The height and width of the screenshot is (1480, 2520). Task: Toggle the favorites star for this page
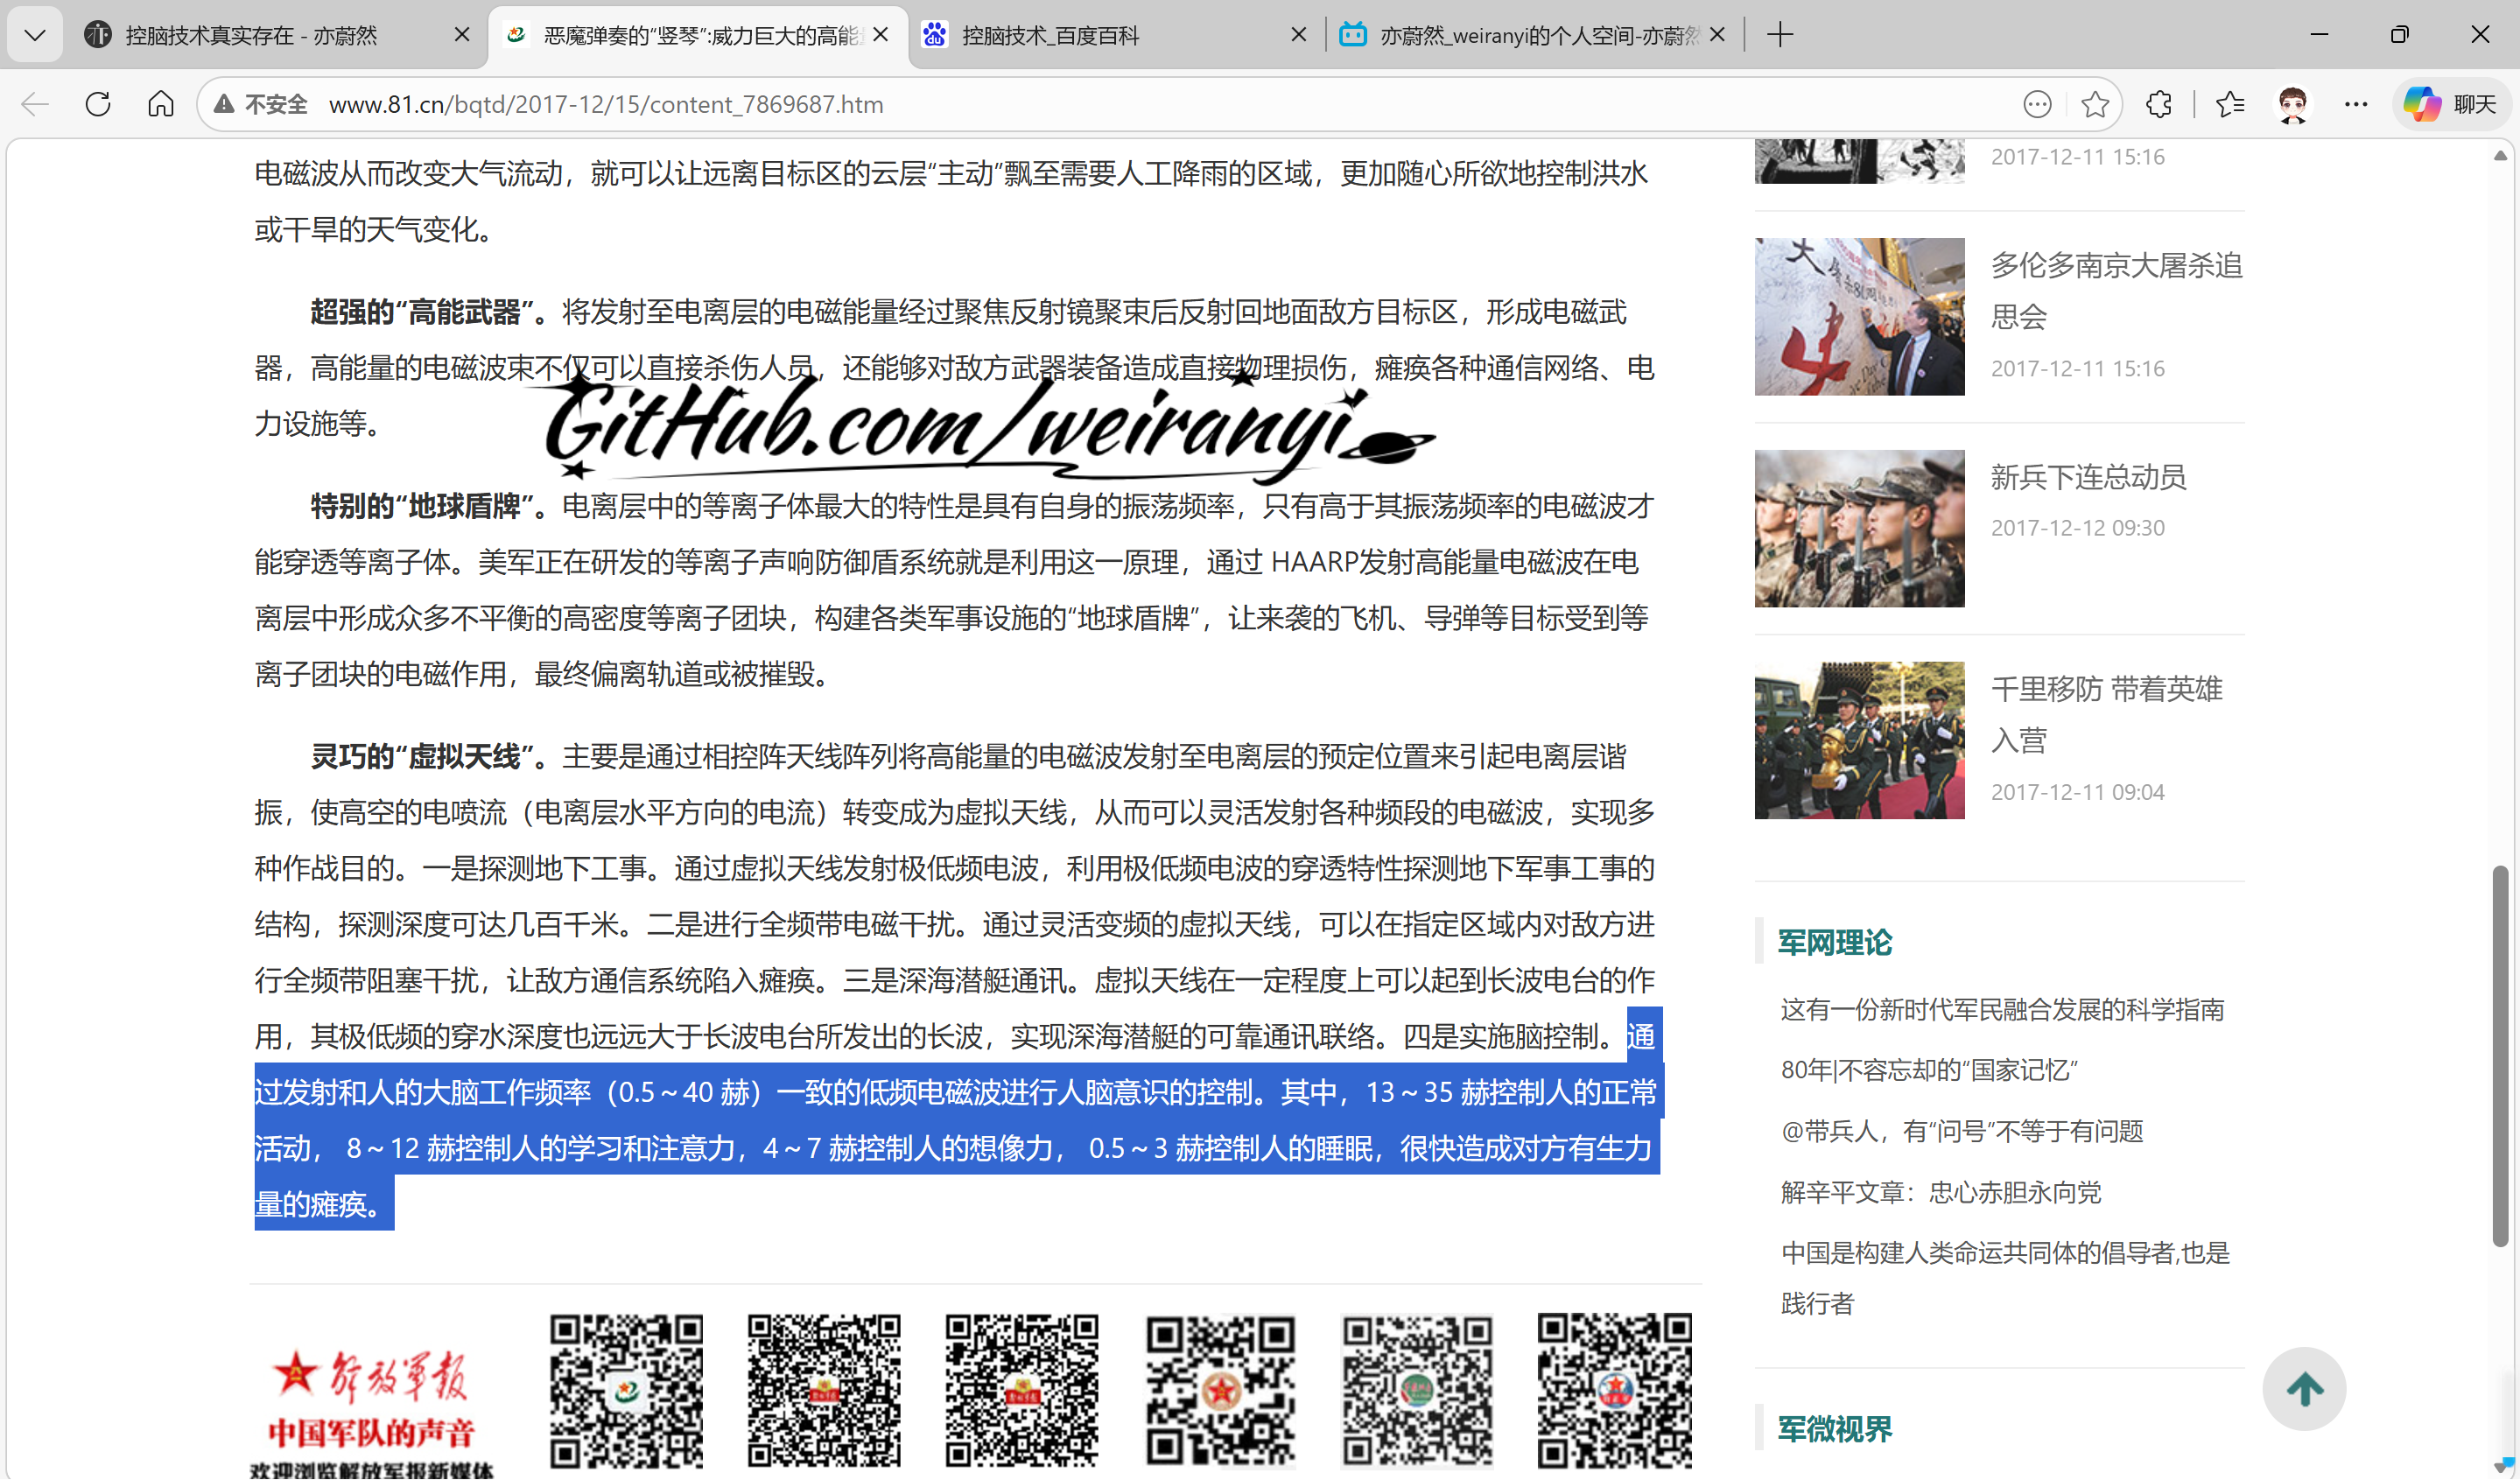2095,103
